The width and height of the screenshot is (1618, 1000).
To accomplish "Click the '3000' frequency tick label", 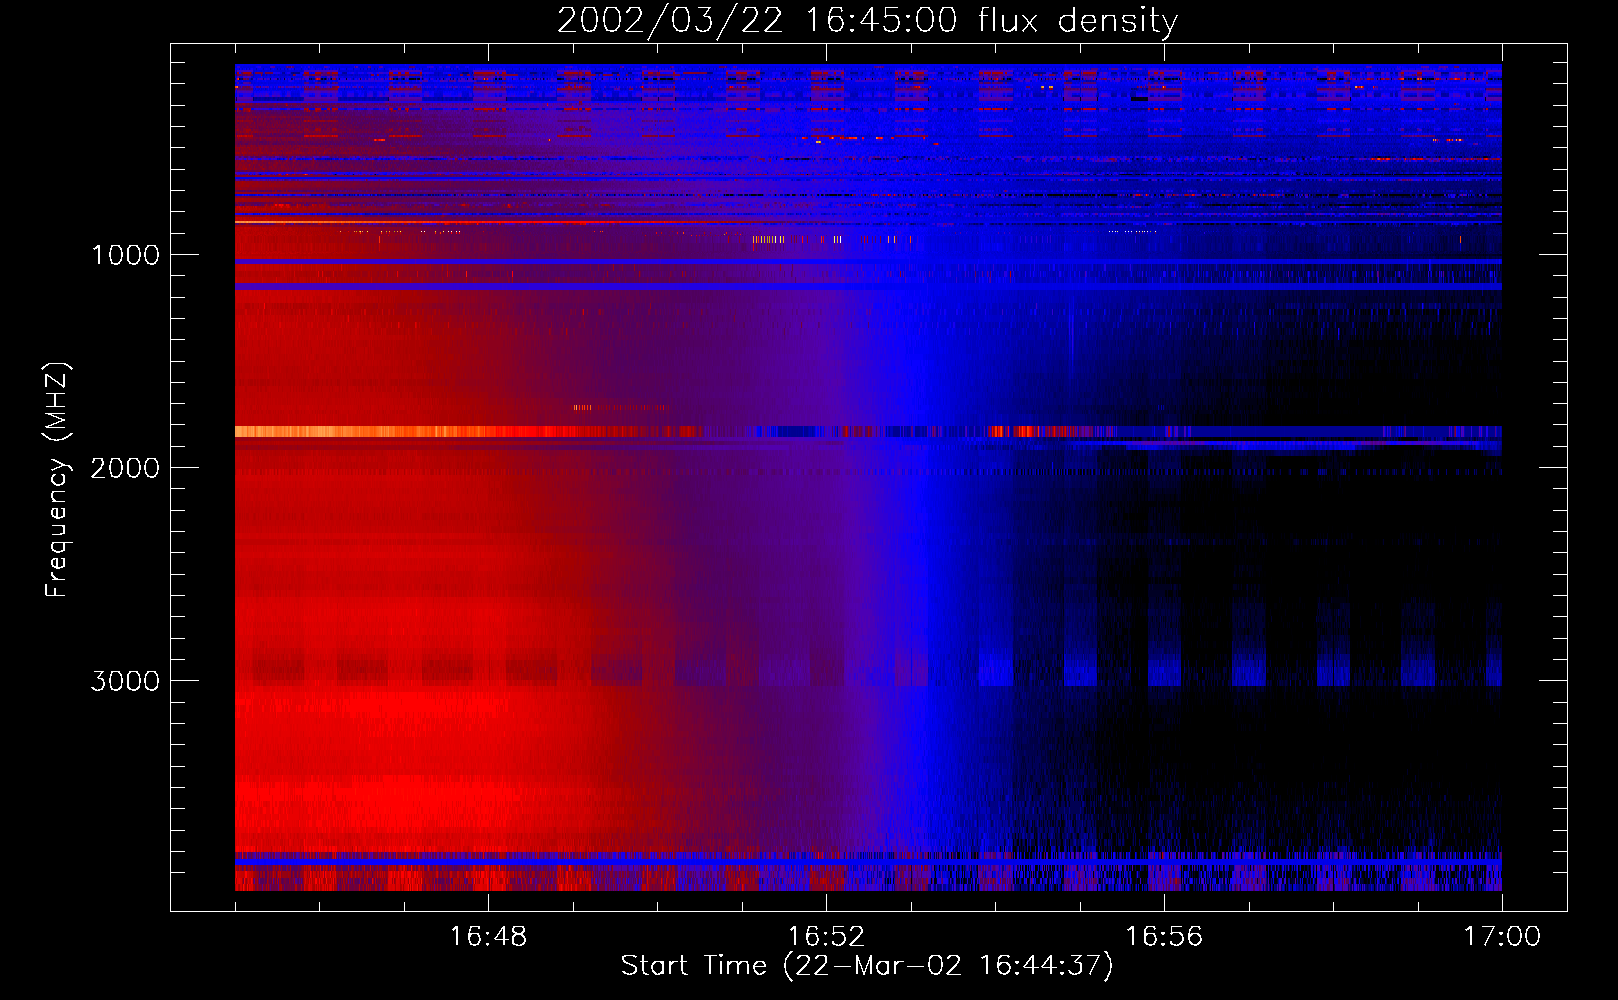I will [125, 681].
